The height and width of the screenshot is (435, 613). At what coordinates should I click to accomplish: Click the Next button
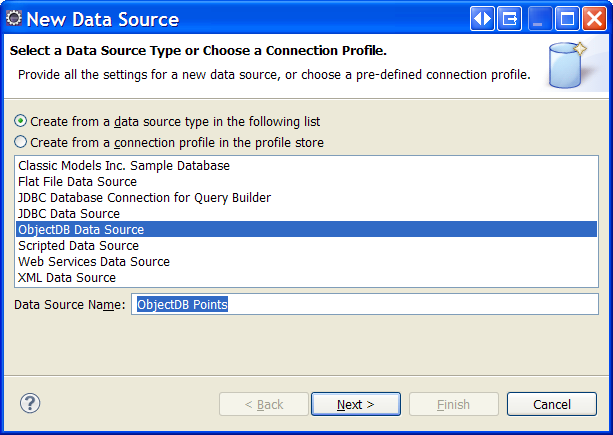click(356, 404)
